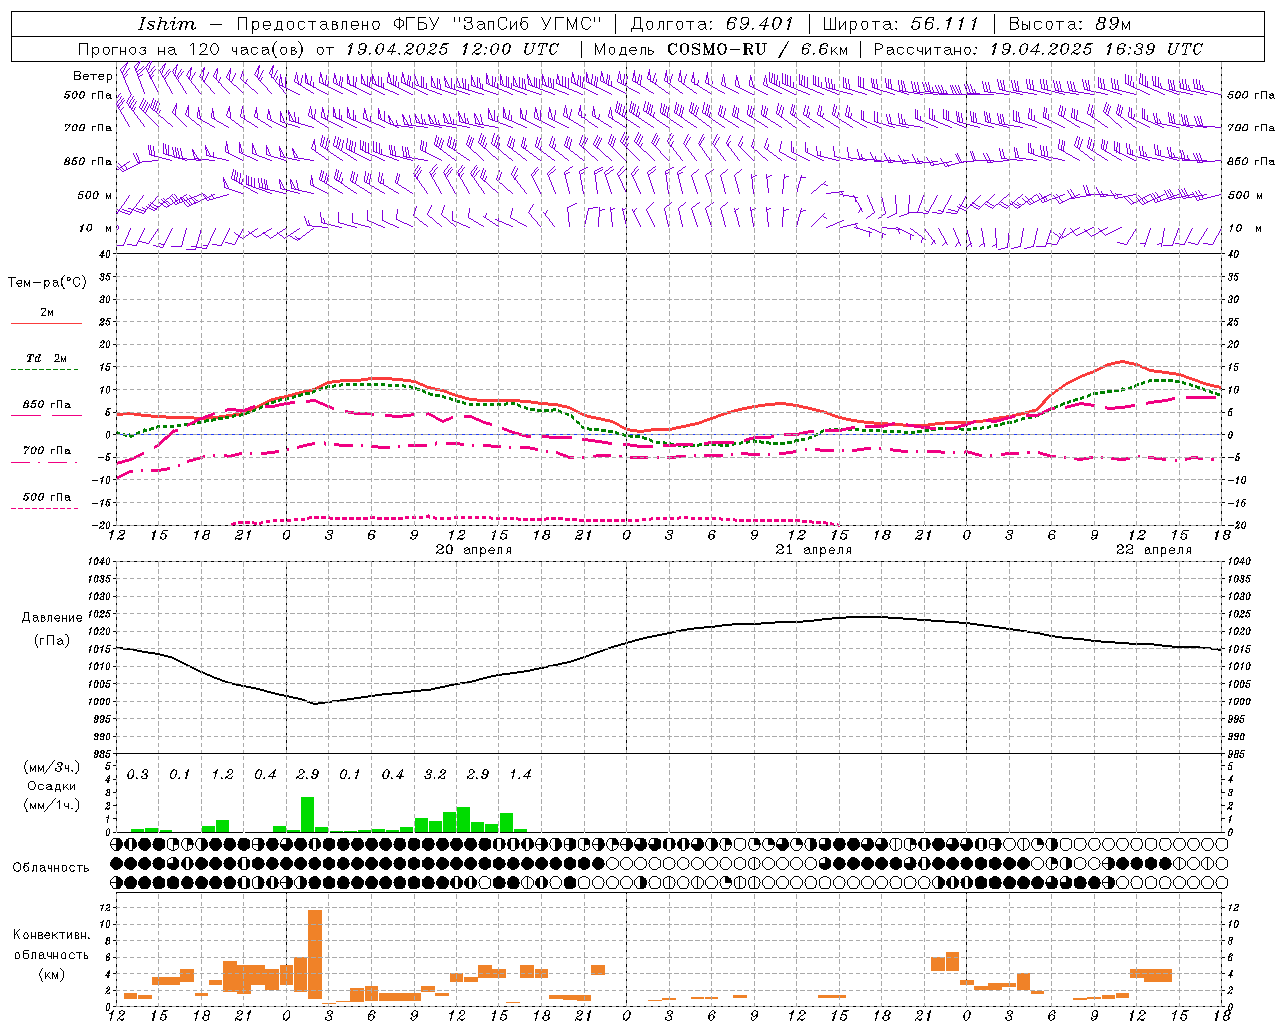Click the "(мм/3ч.)" precipitation unit label
The width and height of the screenshot is (1280, 1024).
tap(52, 768)
